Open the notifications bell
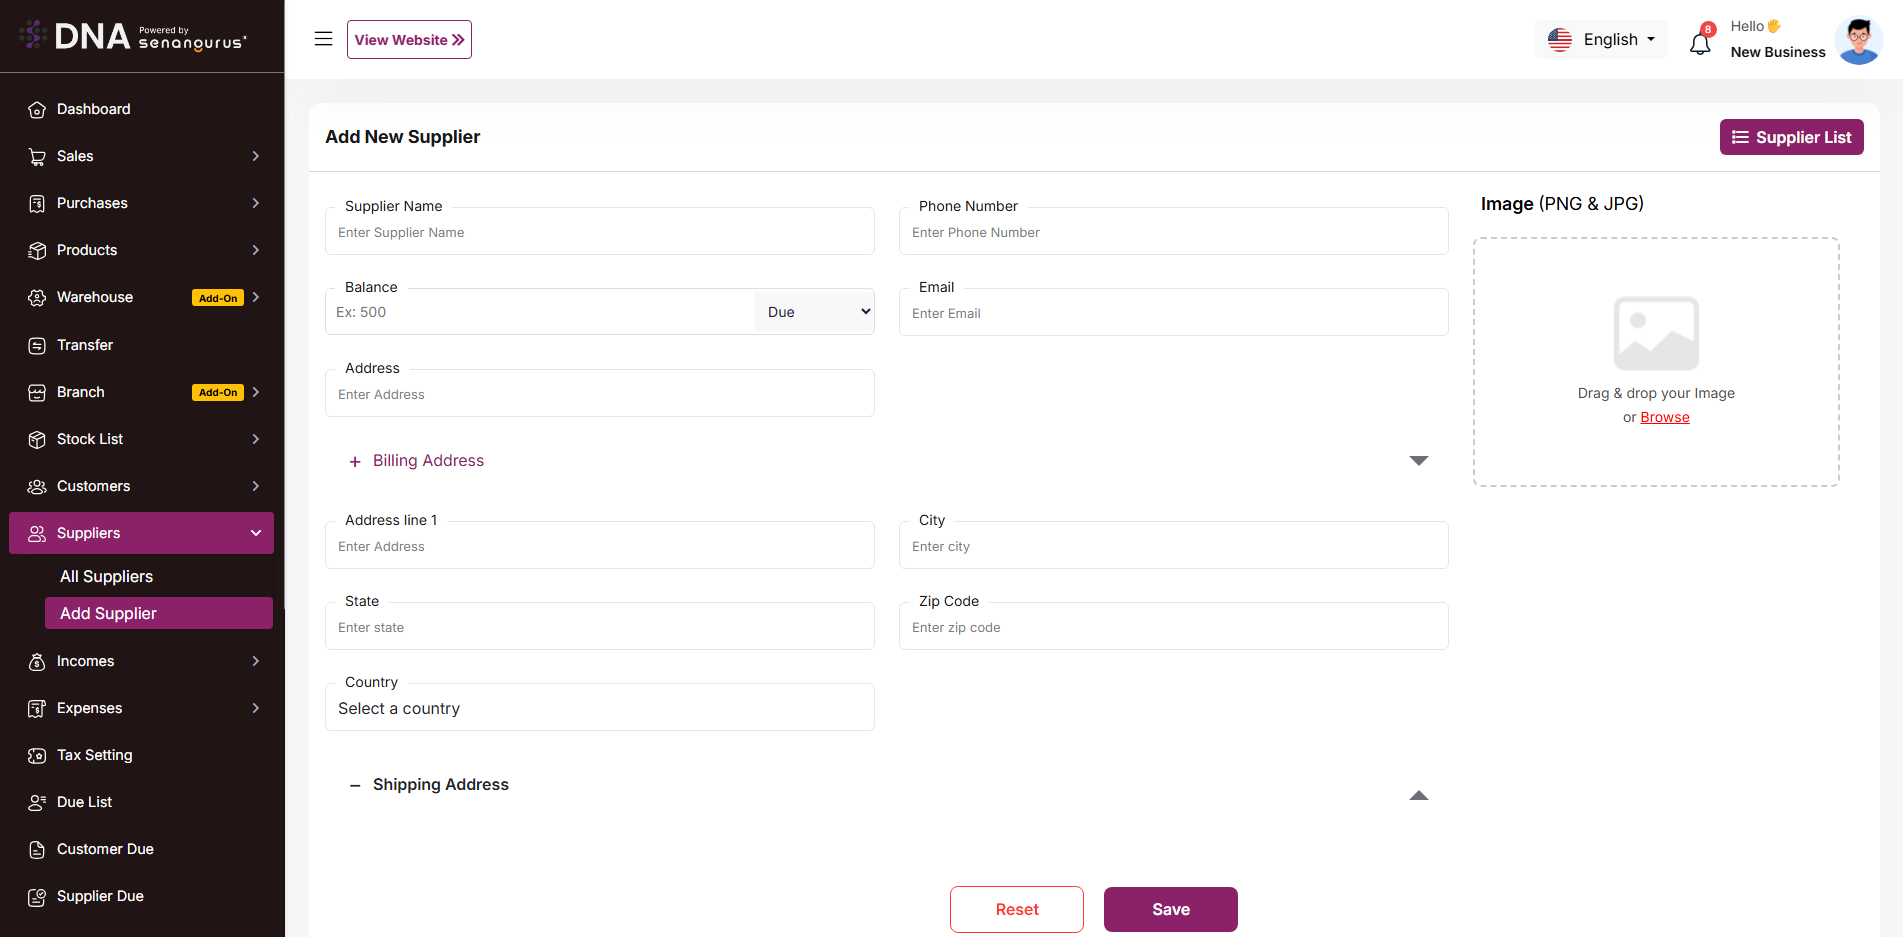The height and width of the screenshot is (937, 1903). click(1700, 43)
